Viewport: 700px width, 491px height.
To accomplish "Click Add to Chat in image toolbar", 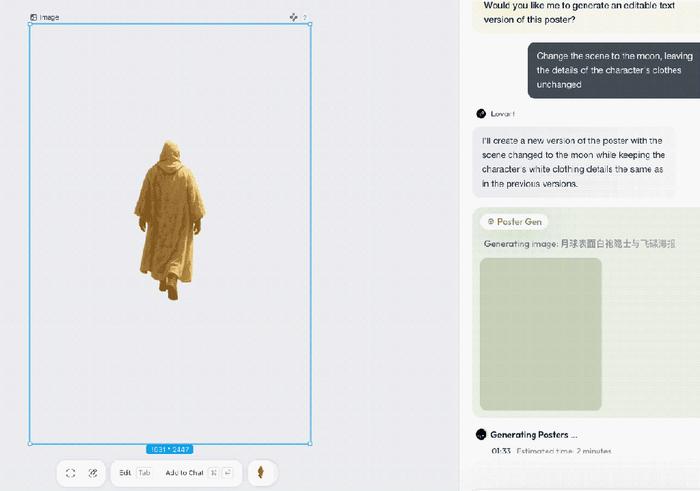I will coord(184,472).
